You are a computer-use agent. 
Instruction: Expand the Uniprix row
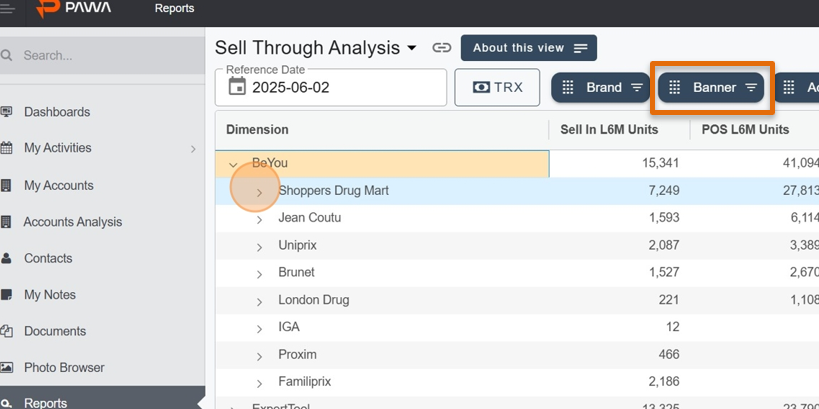pyautogui.click(x=260, y=247)
